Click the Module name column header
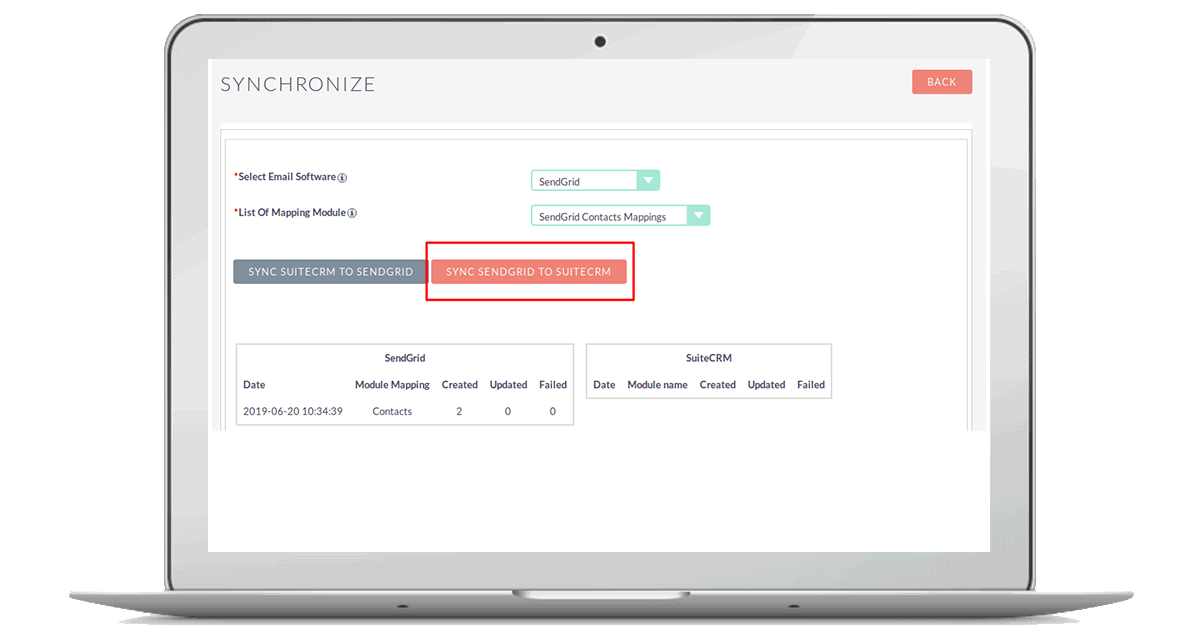The image size is (1200, 630). 657,384
